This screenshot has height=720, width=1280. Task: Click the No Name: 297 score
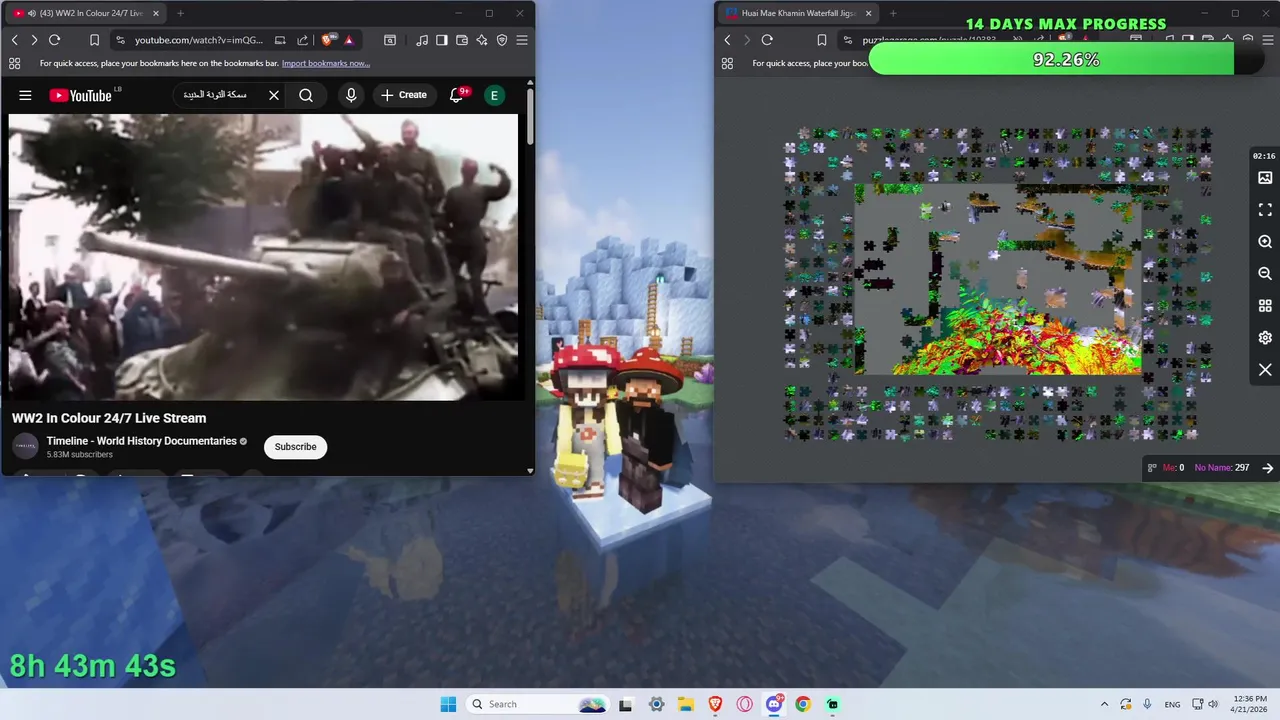coord(1221,468)
